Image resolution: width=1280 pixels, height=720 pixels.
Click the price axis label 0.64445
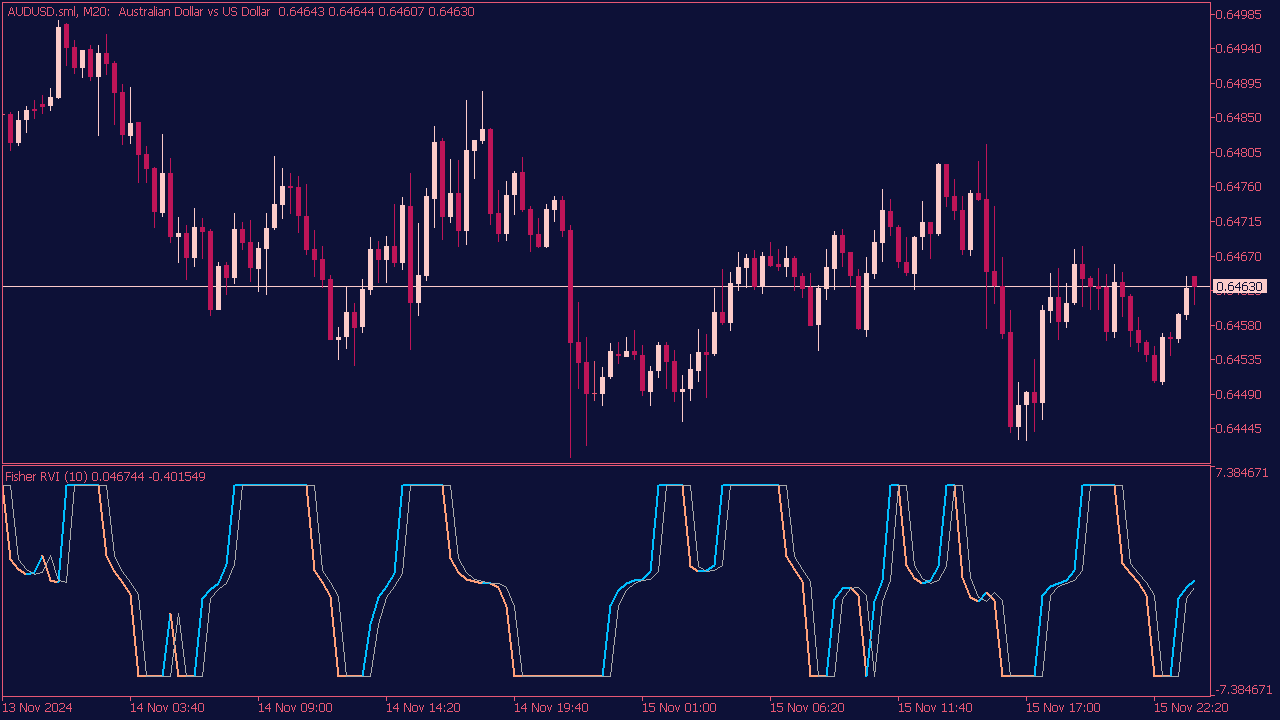click(1237, 429)
